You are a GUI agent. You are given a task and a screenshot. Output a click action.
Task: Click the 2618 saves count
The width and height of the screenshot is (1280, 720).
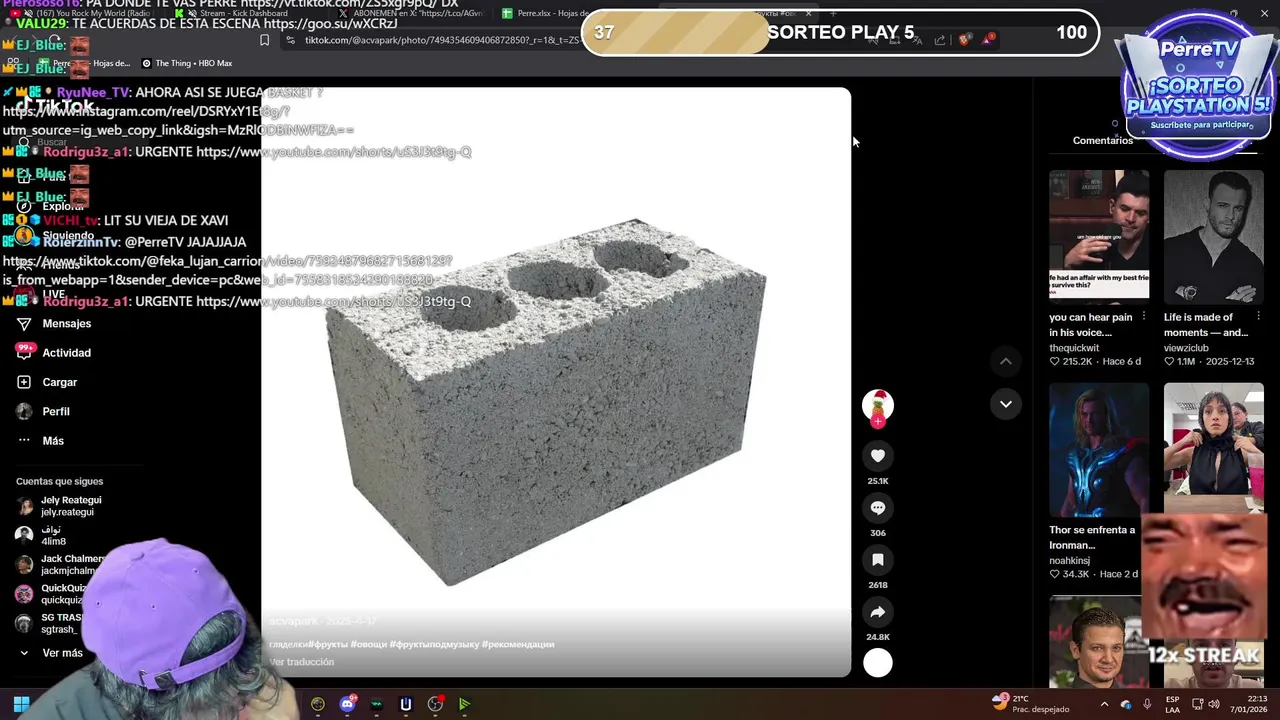(877, 585)
